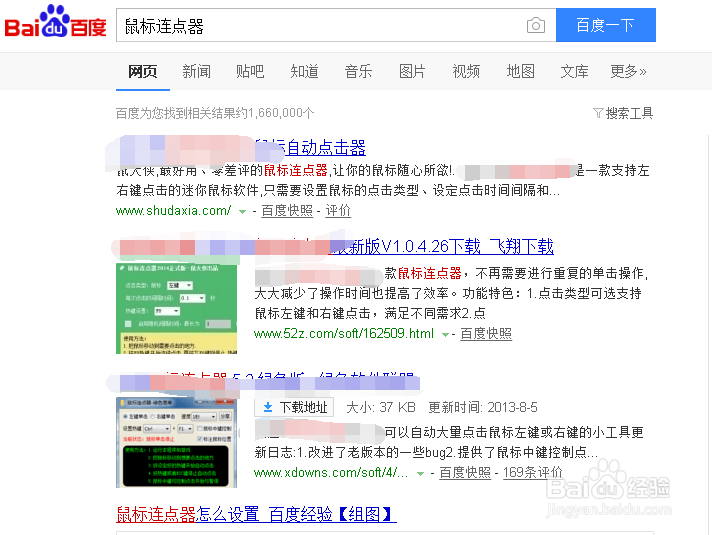
Task: Click the results count text 1,660,000个
Action: tap(281, 113)
